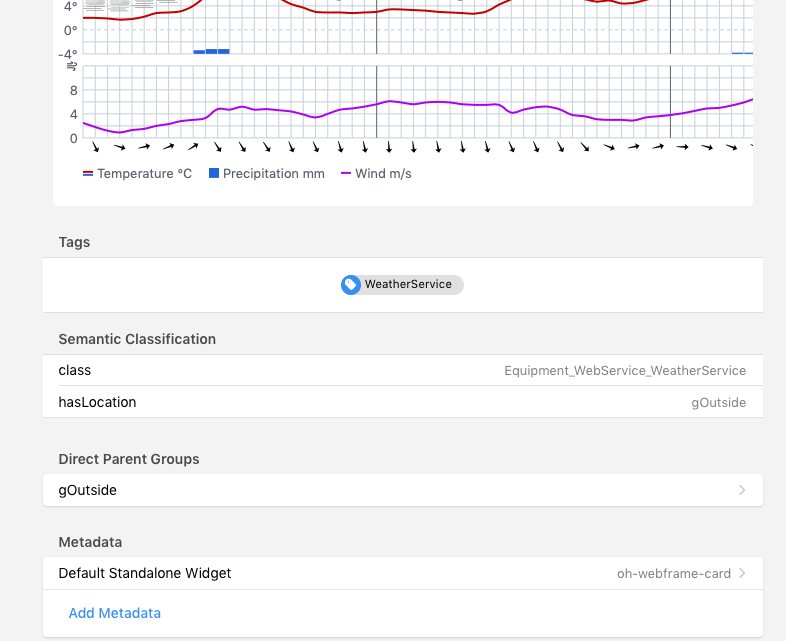Open the gOutside group under Direct Parent Groups
Viewport: 786px width, 641px height.
tap(88, 490)
